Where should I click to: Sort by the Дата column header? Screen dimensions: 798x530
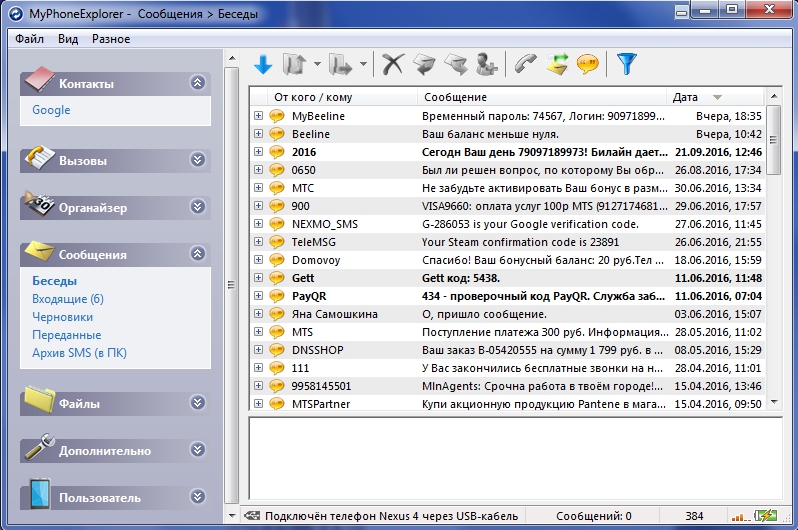[715, 97]
